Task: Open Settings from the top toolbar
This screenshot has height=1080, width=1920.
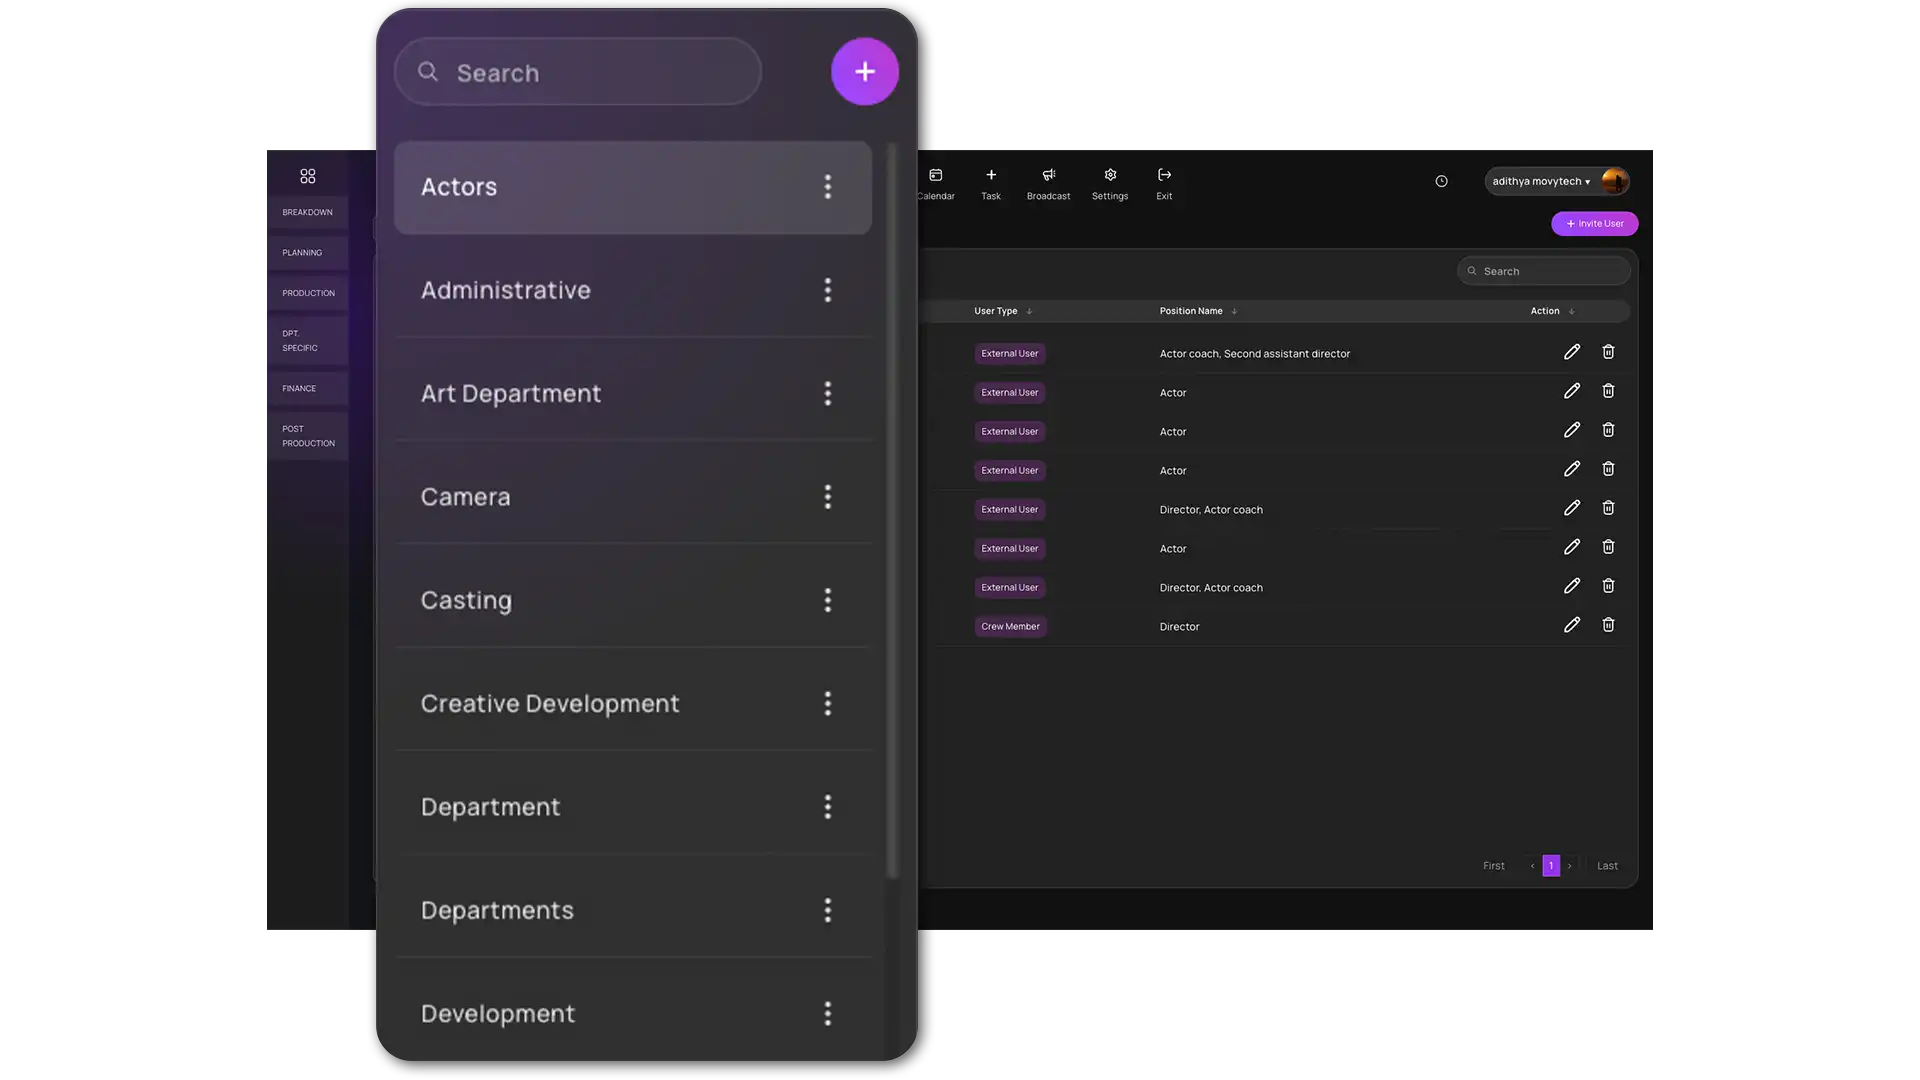Action: coord(1110,185)
